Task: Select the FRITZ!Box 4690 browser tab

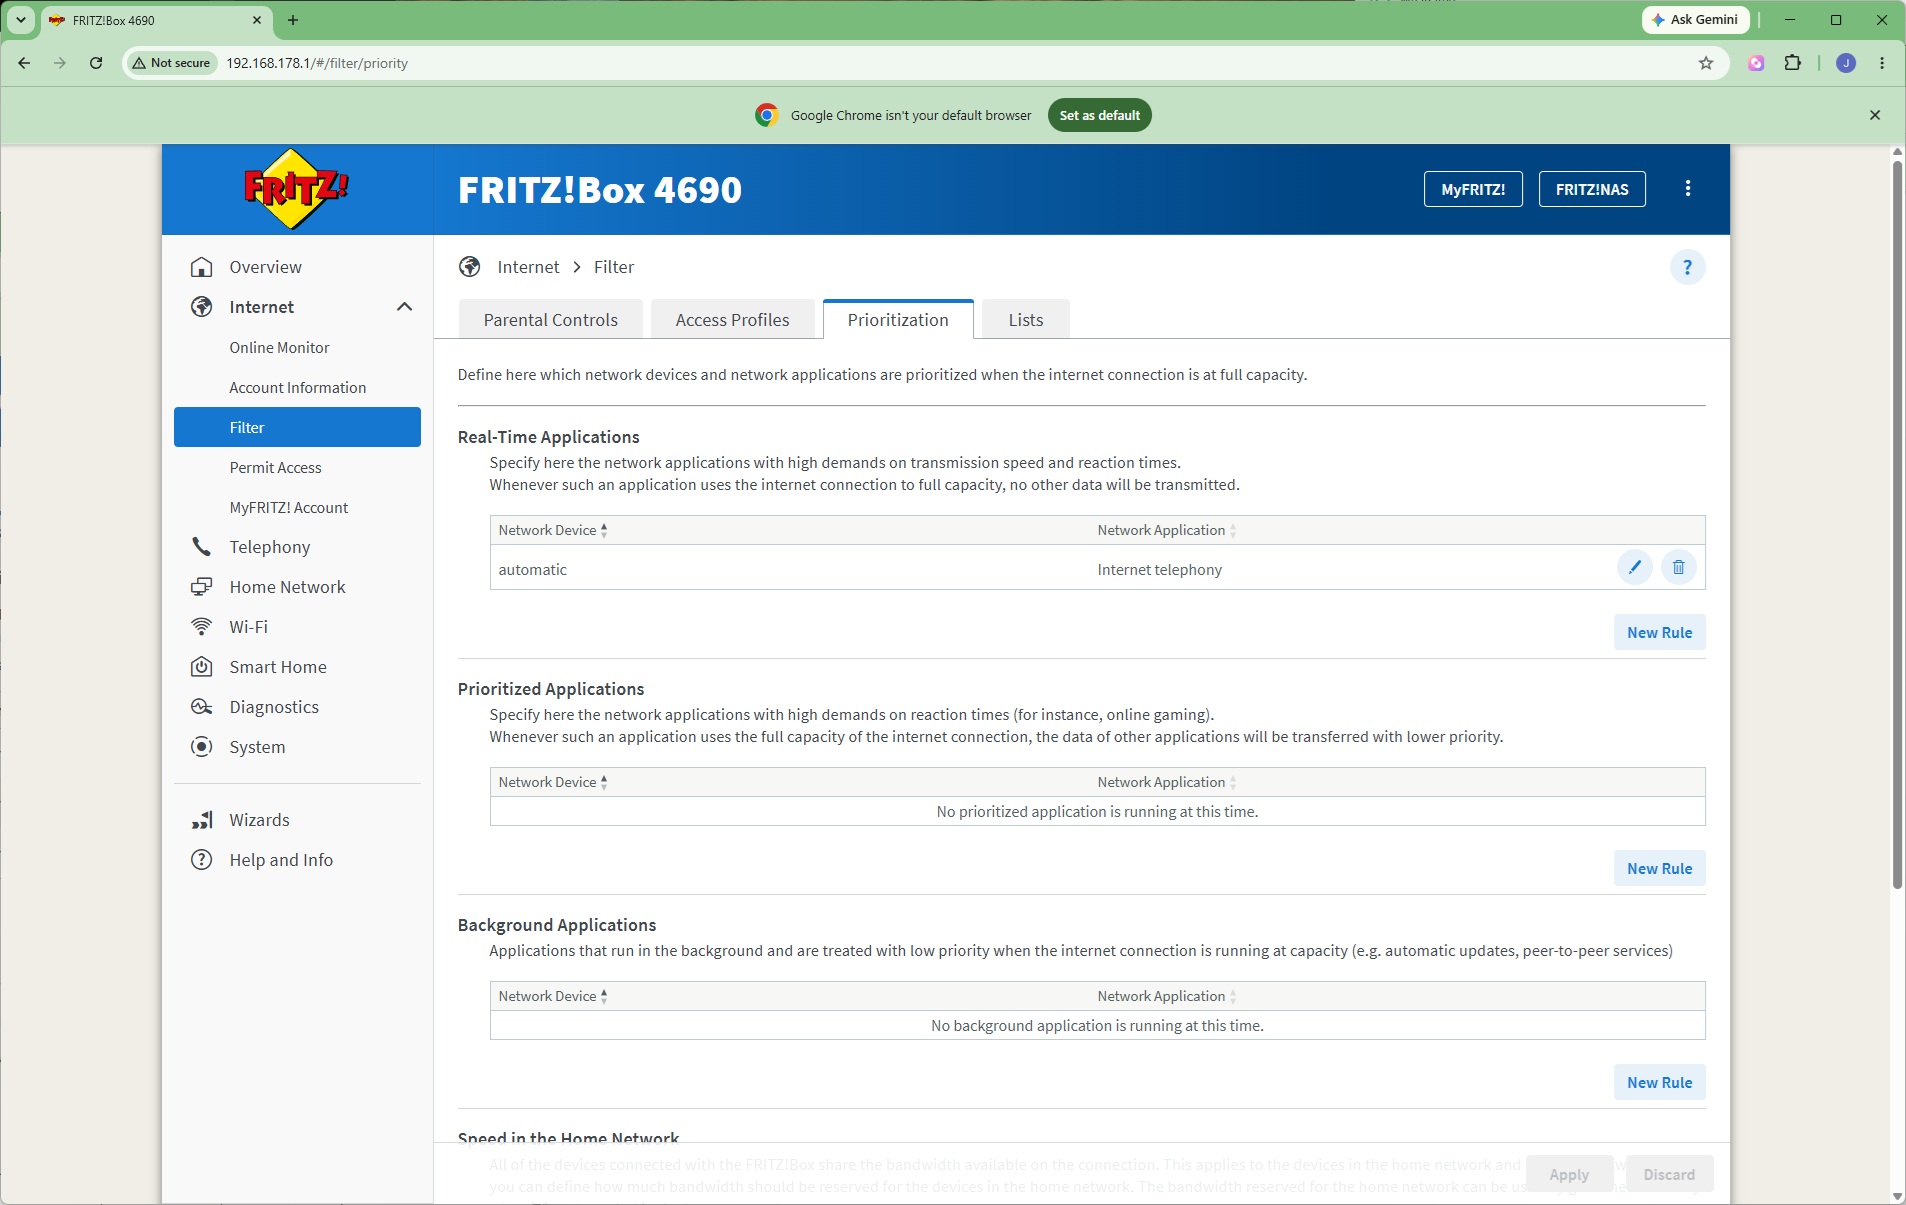Action: click(156, 20)
